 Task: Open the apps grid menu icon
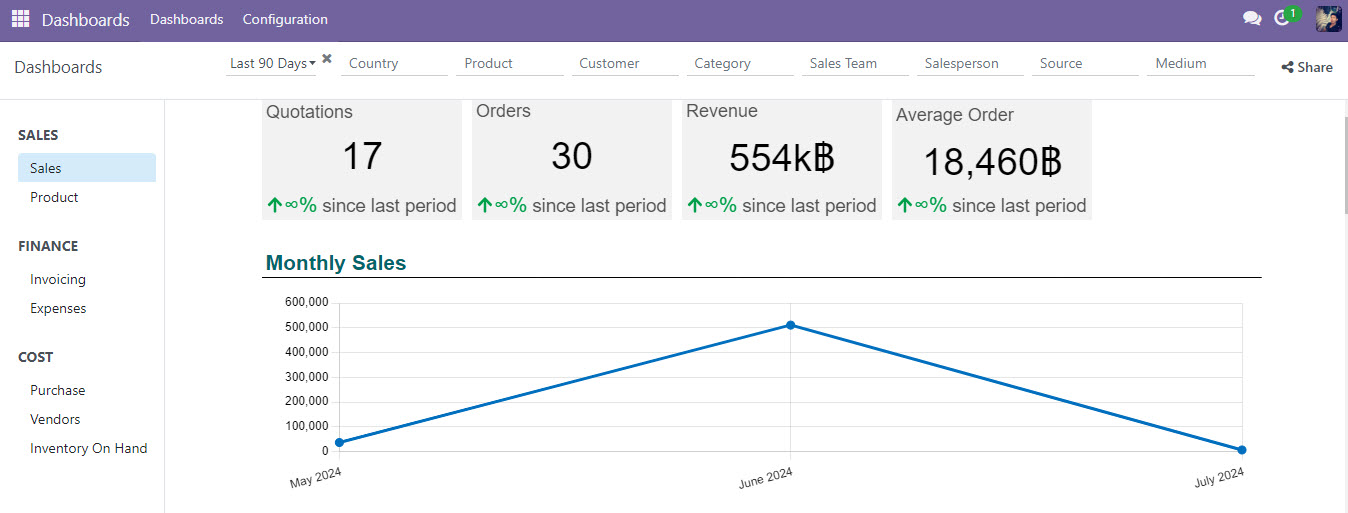(x=20, y=19)
